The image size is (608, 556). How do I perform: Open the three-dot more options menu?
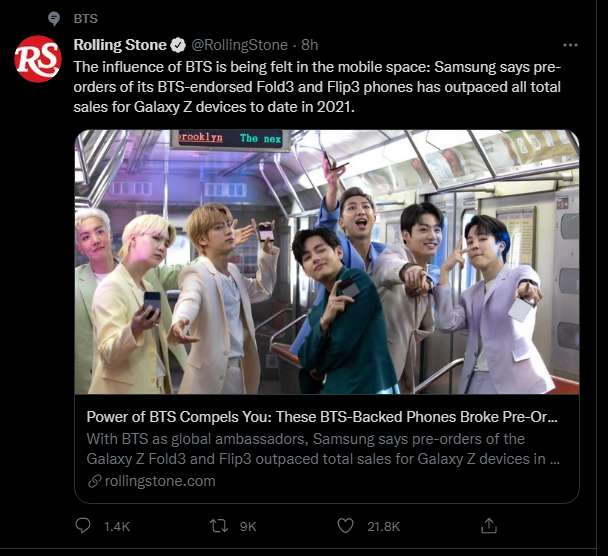[570, 45]
